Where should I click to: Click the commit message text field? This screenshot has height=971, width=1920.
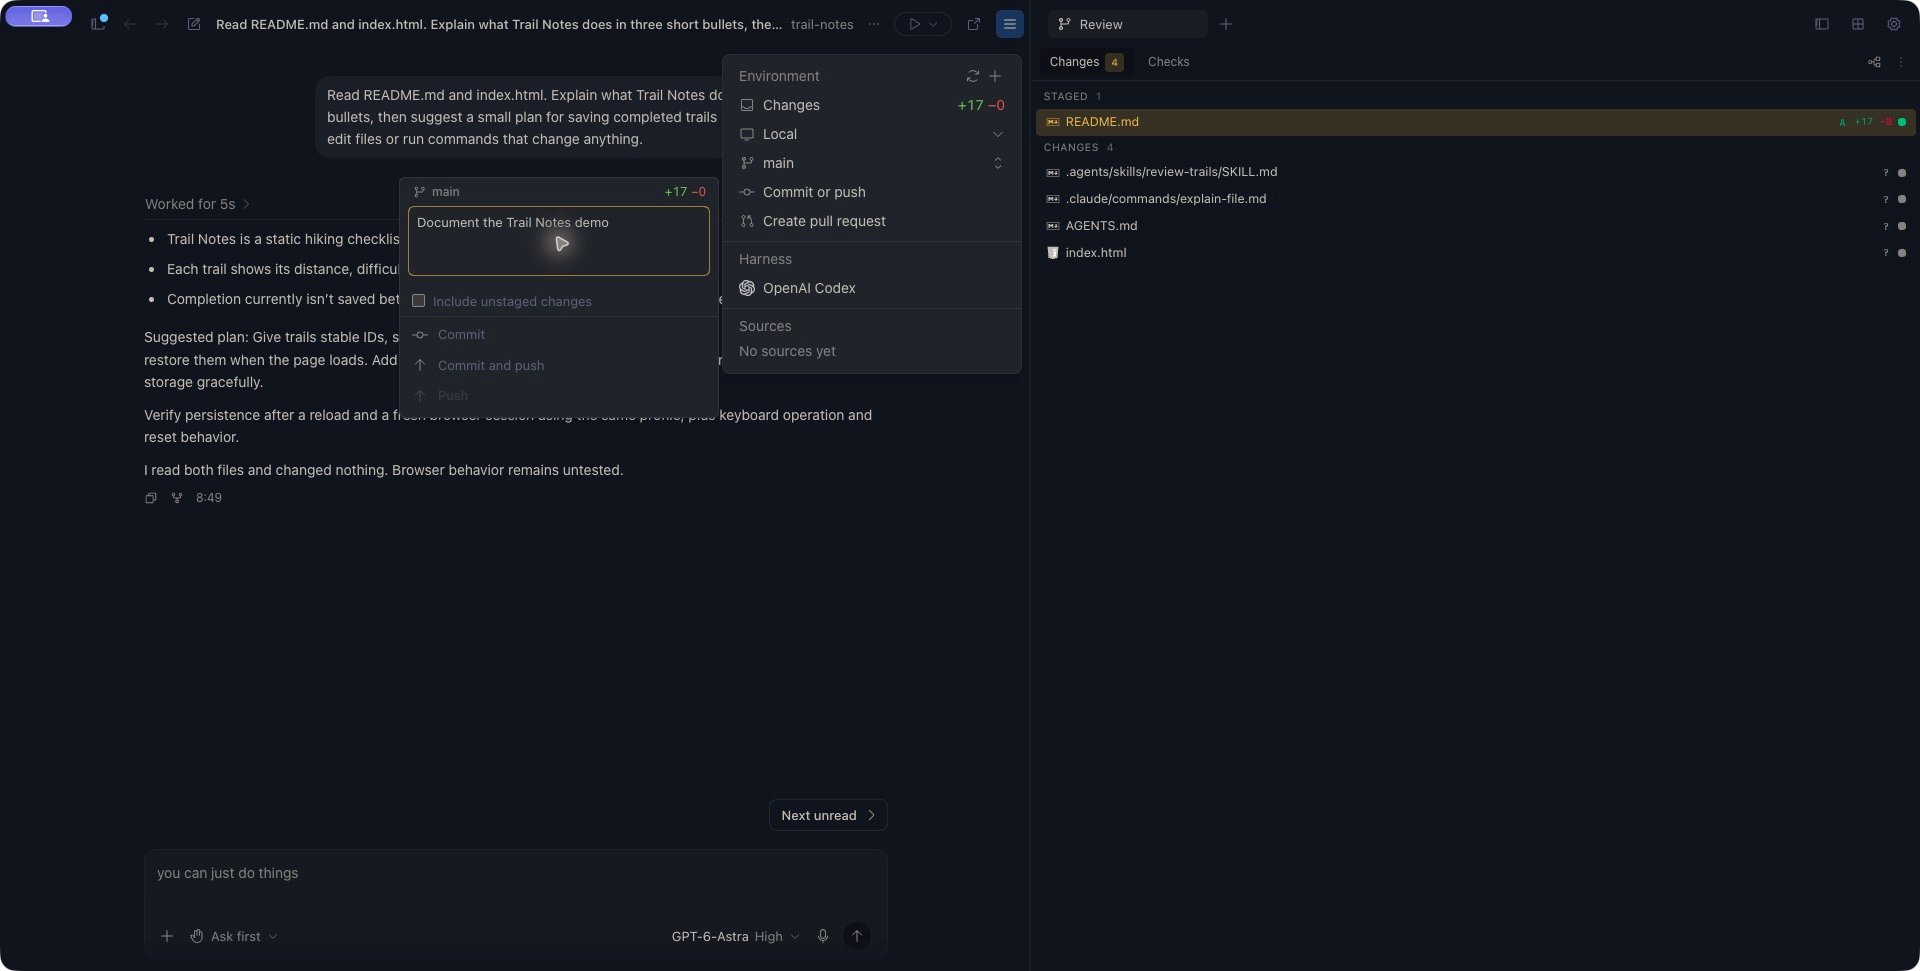[558, 241]
